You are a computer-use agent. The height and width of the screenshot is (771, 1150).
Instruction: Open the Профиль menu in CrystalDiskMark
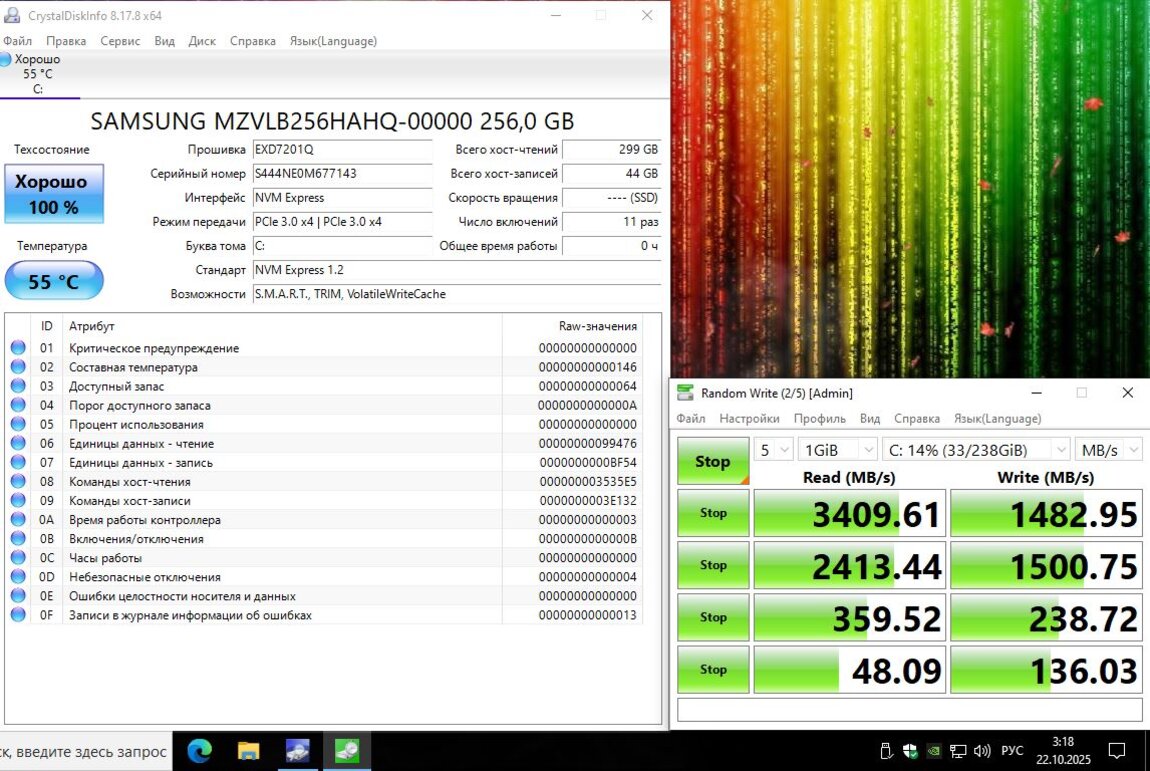click(819, 418)
